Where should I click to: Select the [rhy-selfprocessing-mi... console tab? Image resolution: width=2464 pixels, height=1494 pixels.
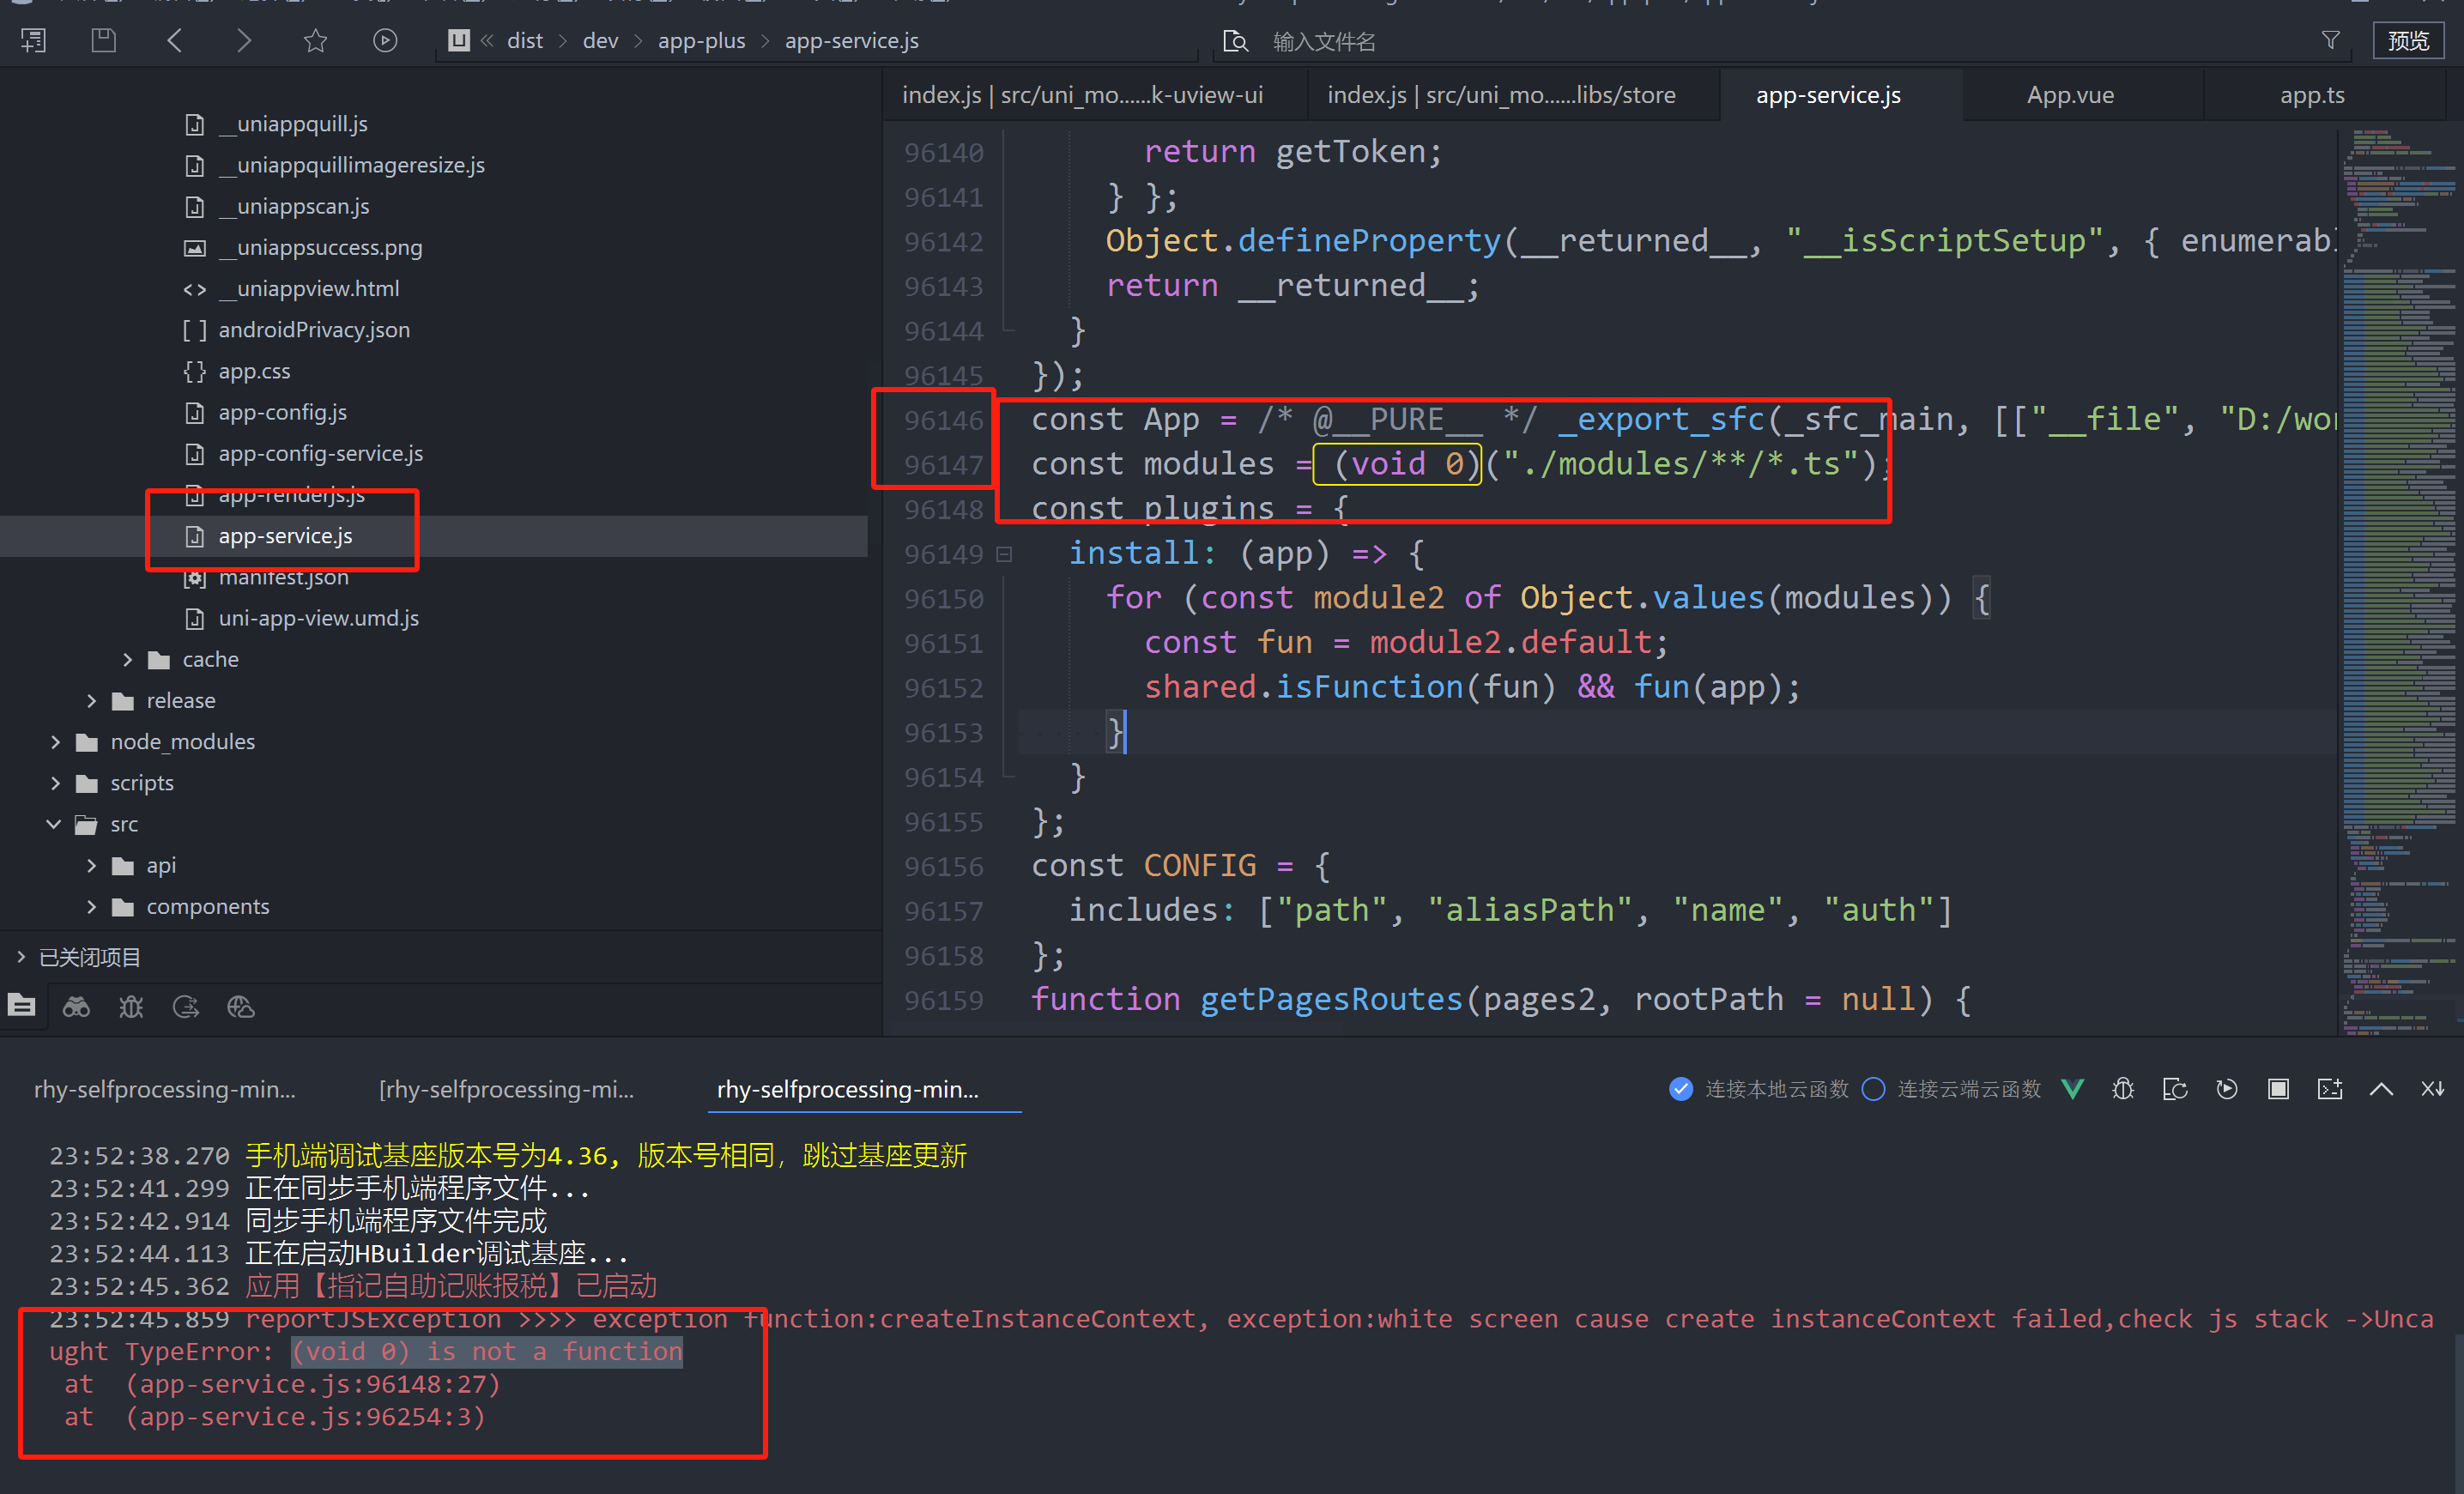(x=507, y=1089)
